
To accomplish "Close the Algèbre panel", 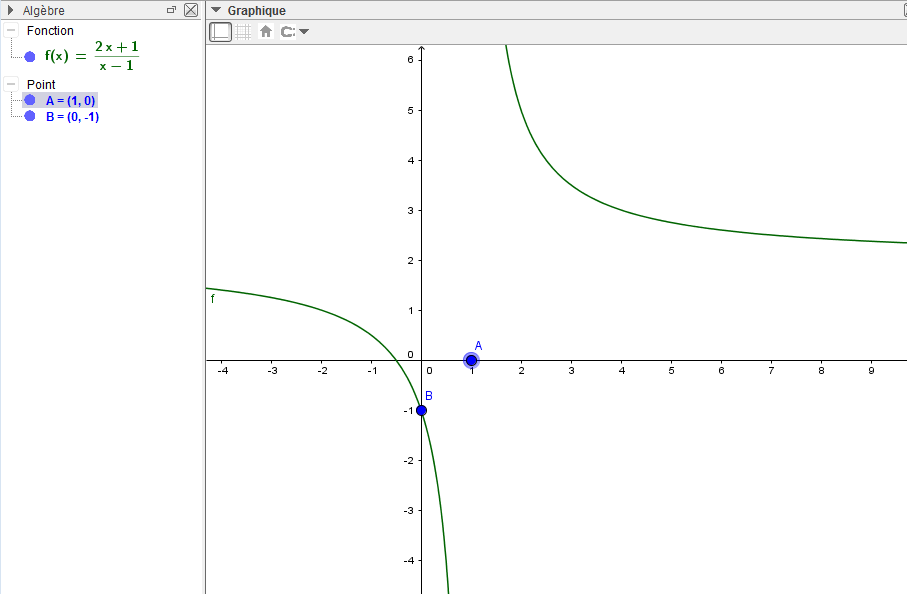I will click(x=191, y=10).
